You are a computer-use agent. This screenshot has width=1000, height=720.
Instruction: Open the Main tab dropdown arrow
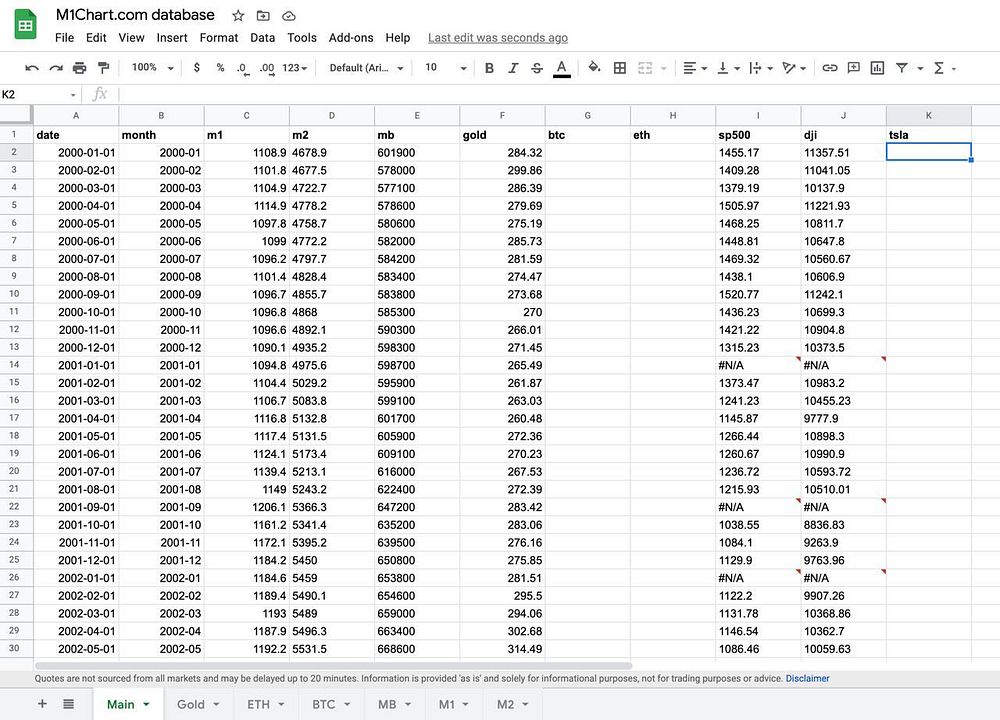click(x=146, y=705)
